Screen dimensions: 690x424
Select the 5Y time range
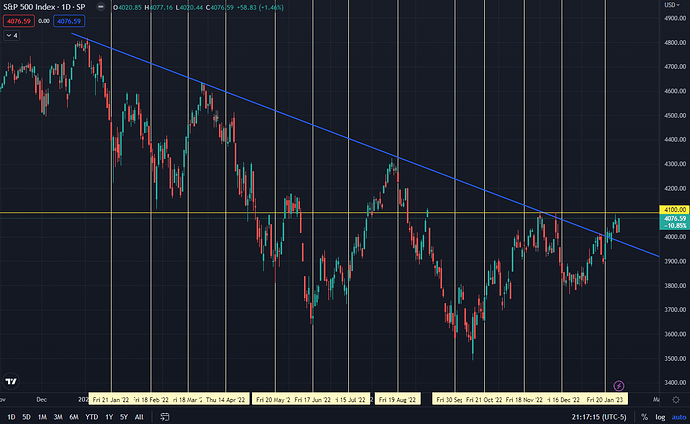pos(124,417)
